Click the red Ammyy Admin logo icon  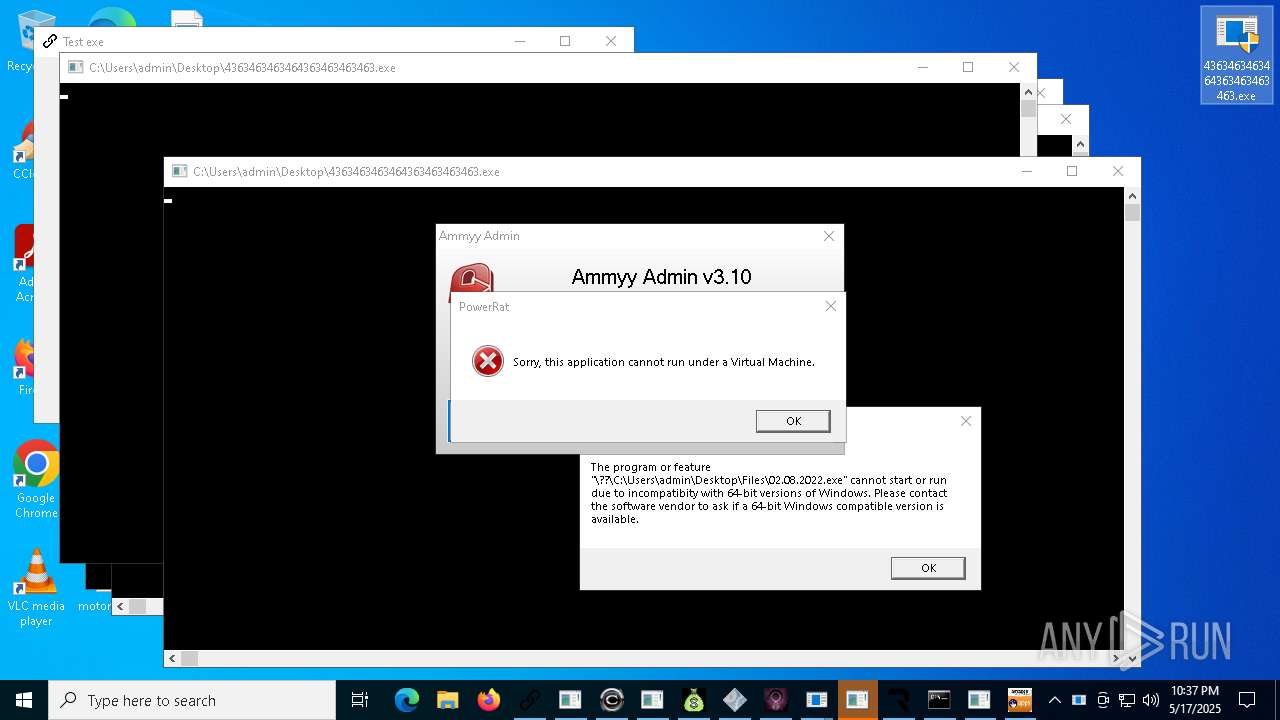(x=471, y=277)
